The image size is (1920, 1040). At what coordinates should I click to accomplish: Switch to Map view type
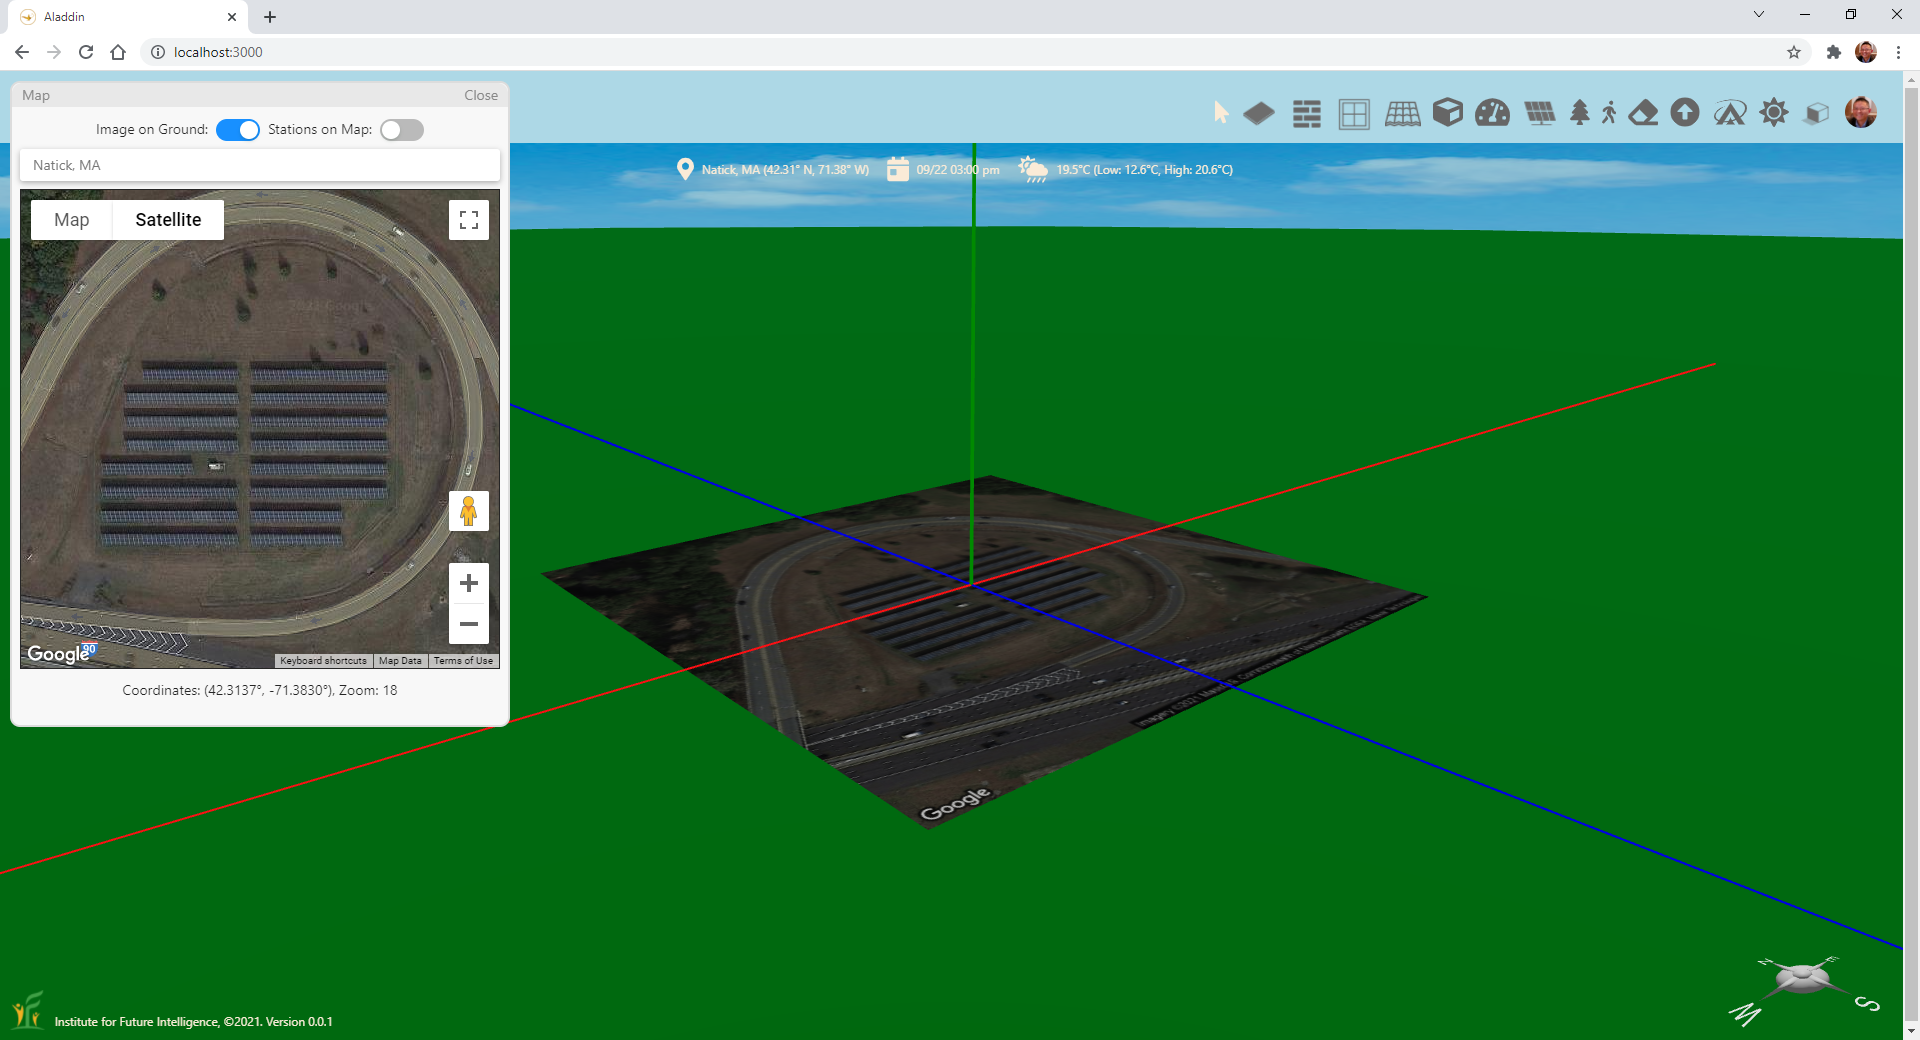point(71,220)
